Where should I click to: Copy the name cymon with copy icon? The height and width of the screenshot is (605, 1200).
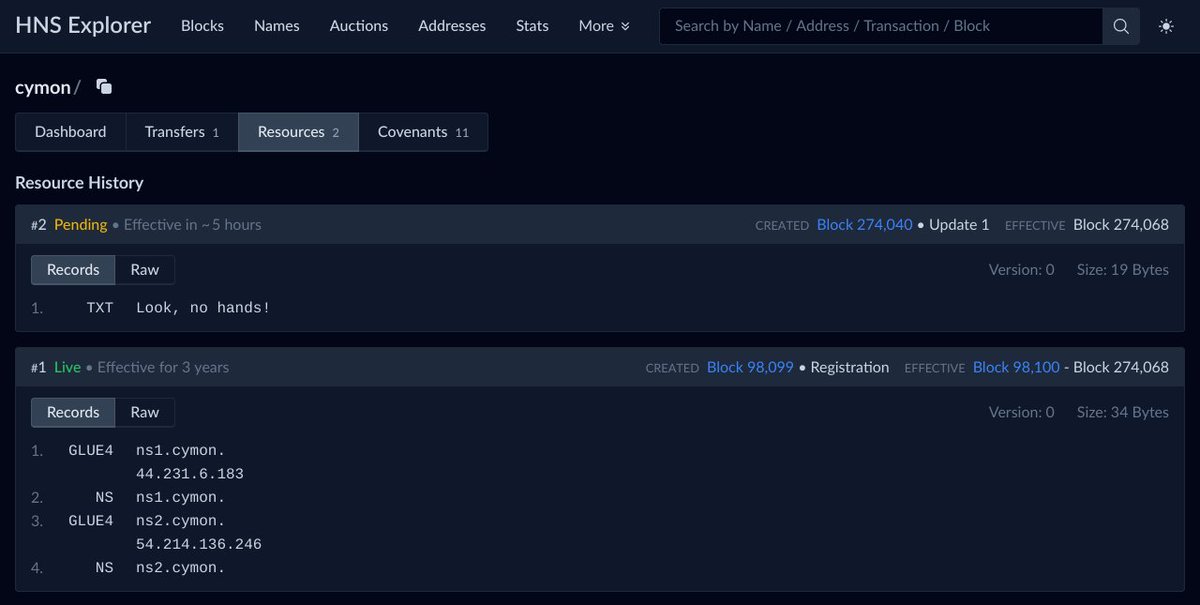click(104, 87)
